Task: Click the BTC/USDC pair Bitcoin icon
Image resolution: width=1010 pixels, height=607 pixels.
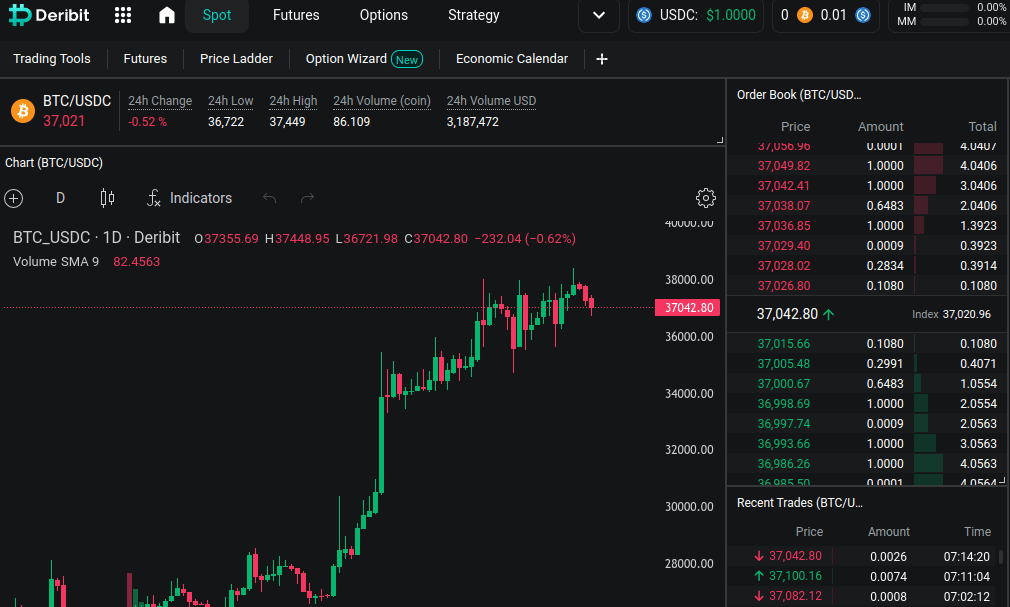Action: [x=23, y=111]
